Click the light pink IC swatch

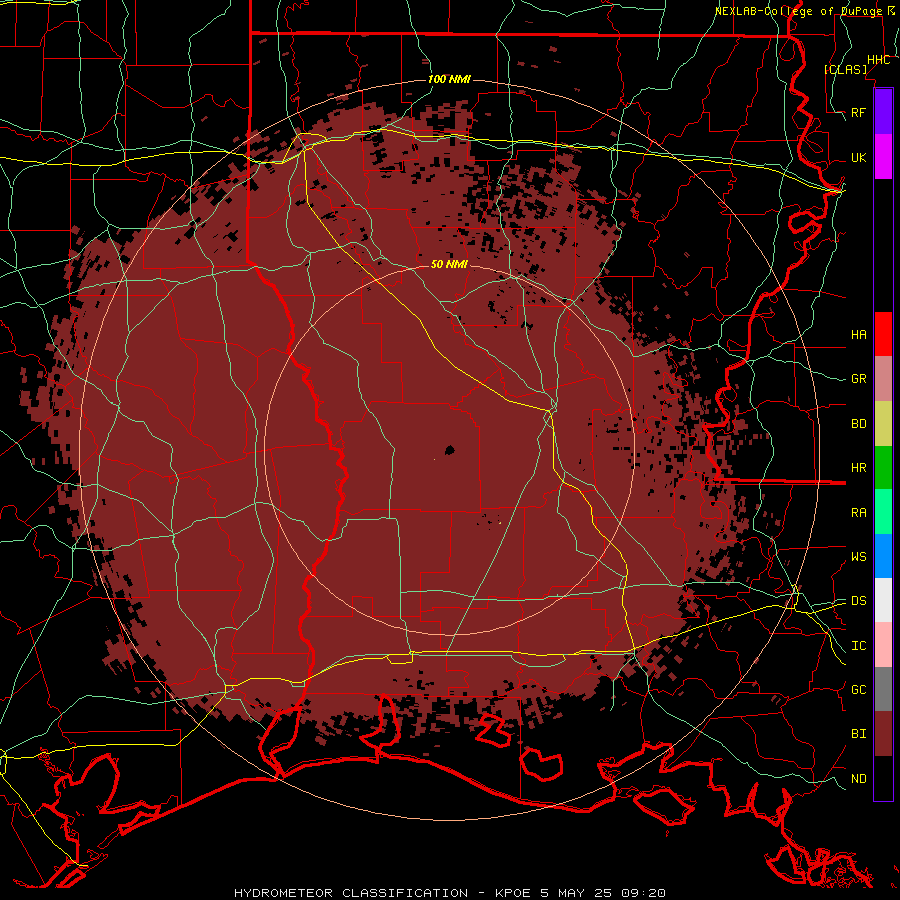click(x=883, y=645)
